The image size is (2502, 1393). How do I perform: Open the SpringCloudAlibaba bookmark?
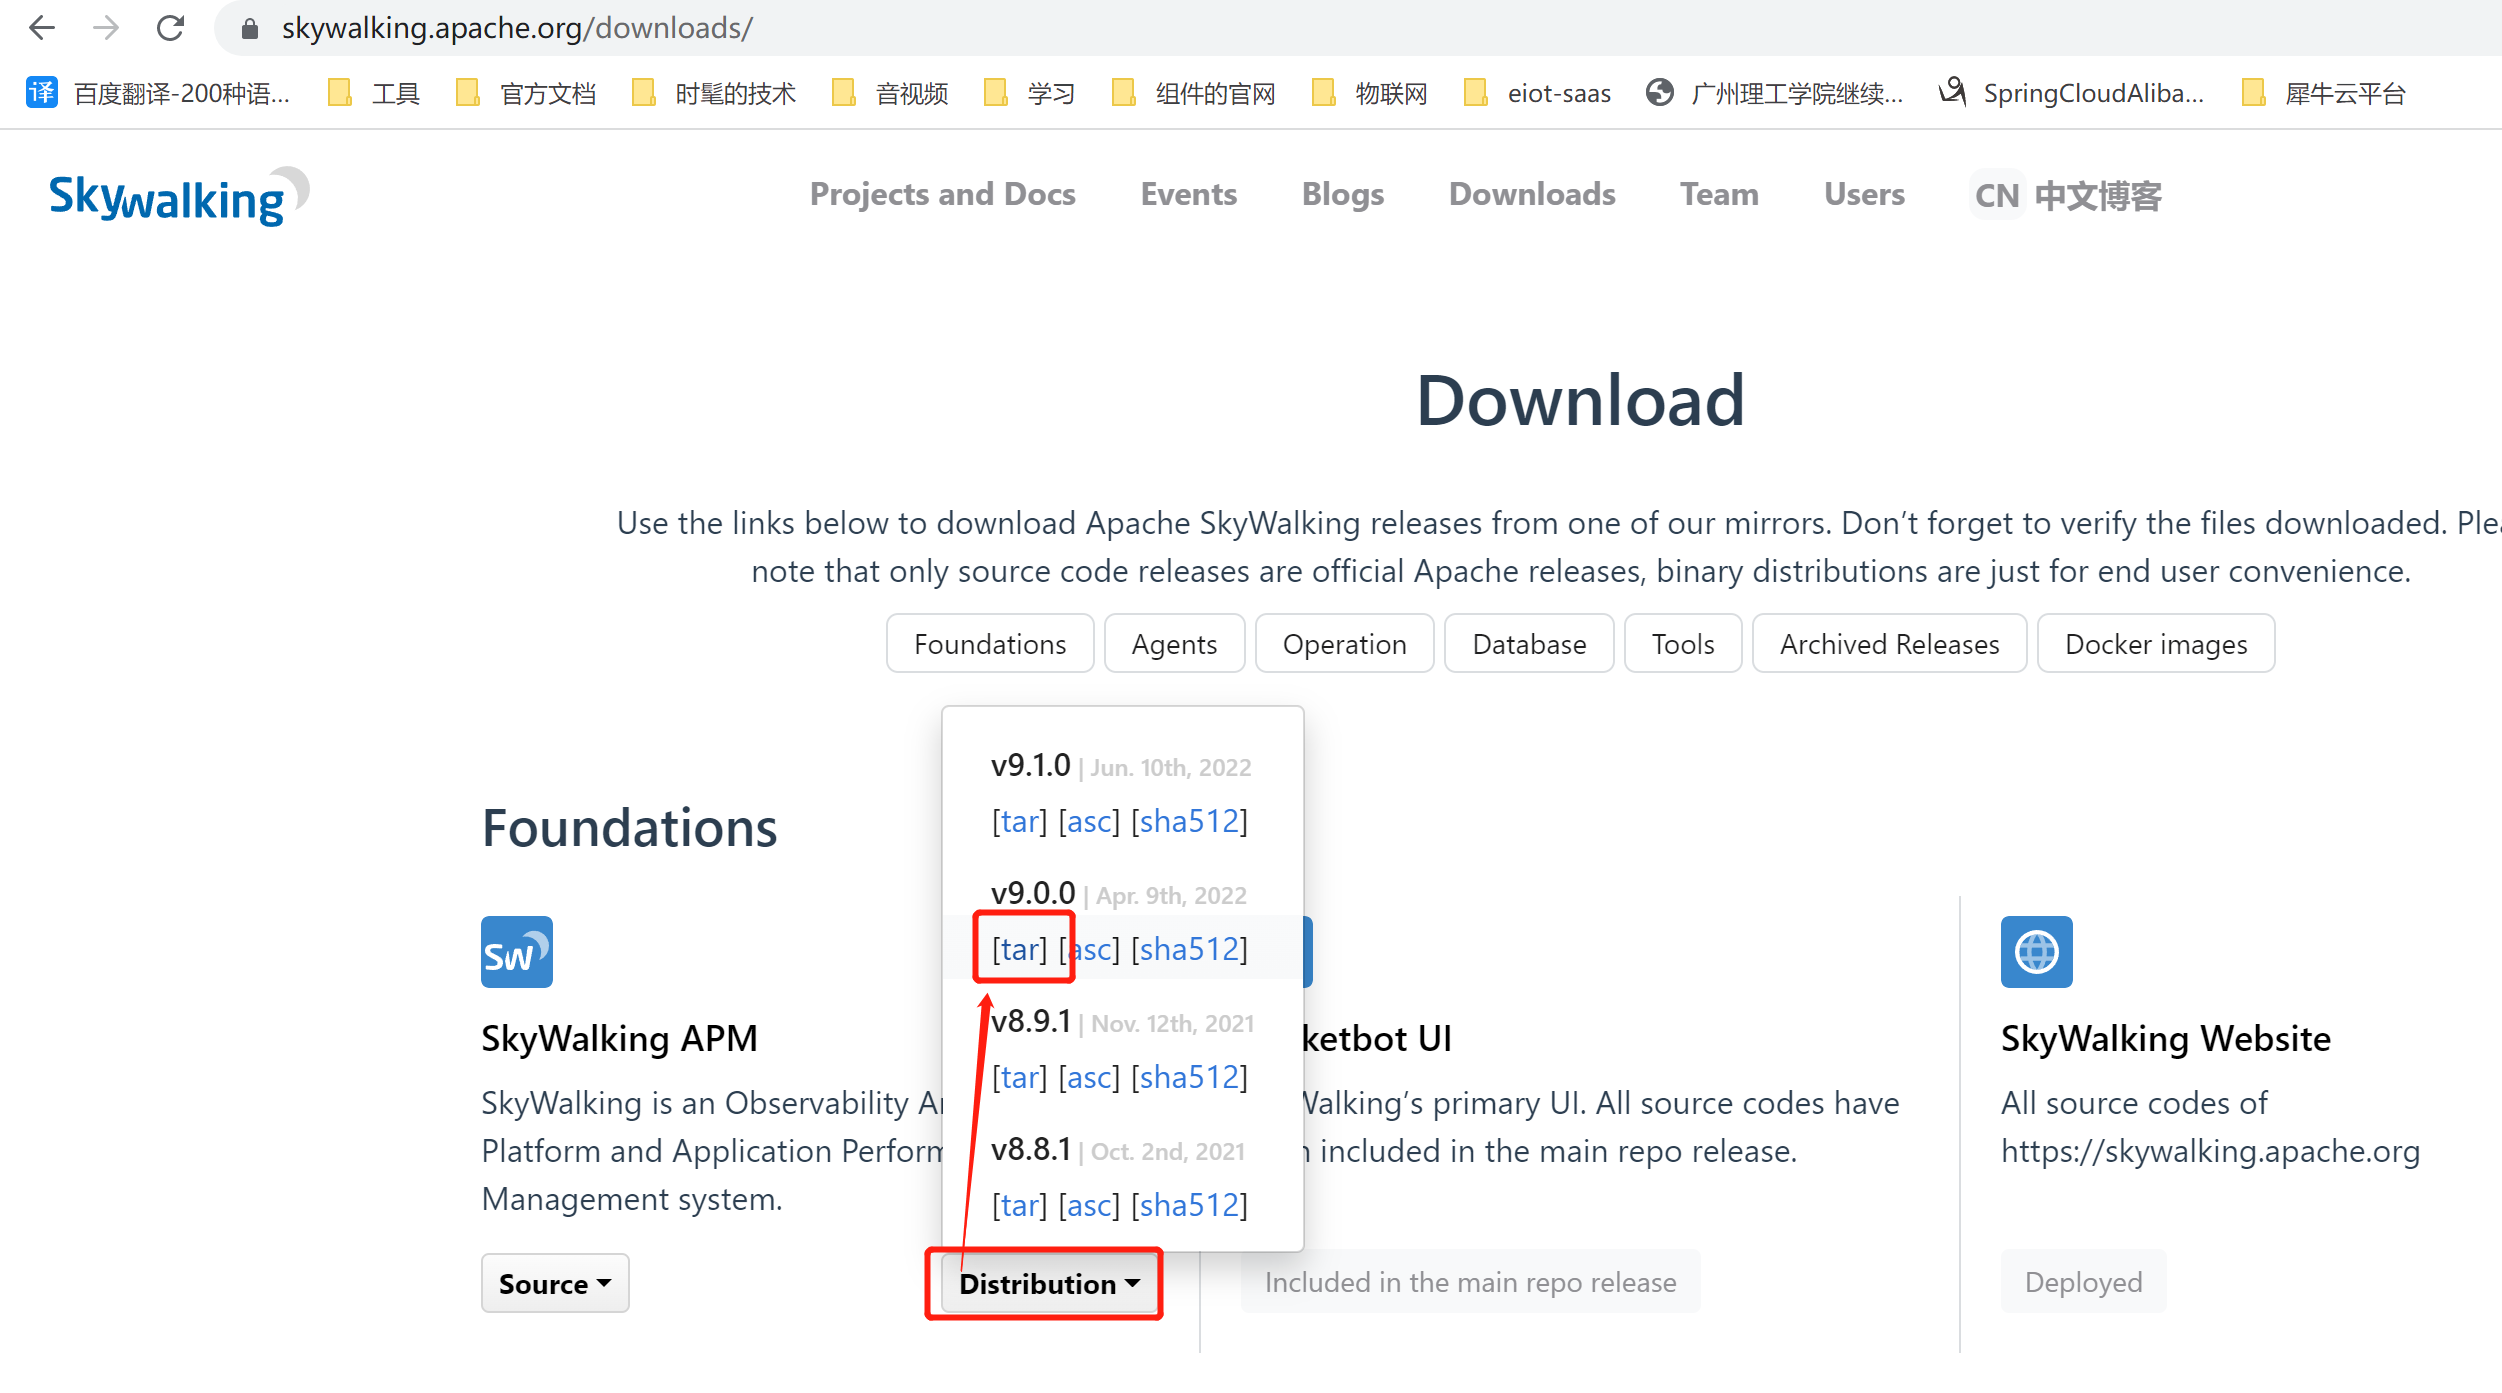coord(2071,93)
